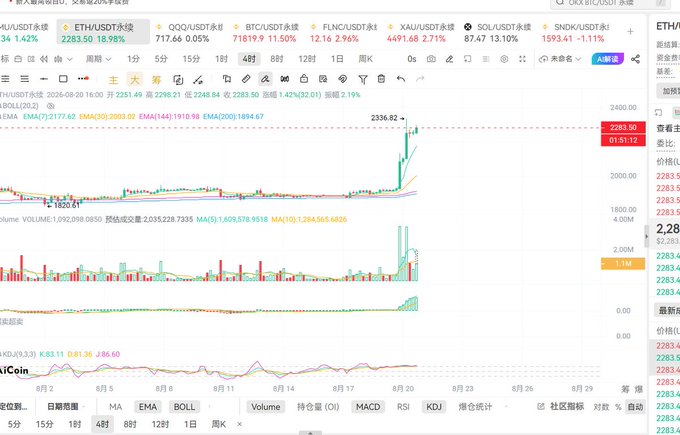Open the 周期 period dropdown
The height and width of the screenshot is (435, 680).
coord(98,59)
